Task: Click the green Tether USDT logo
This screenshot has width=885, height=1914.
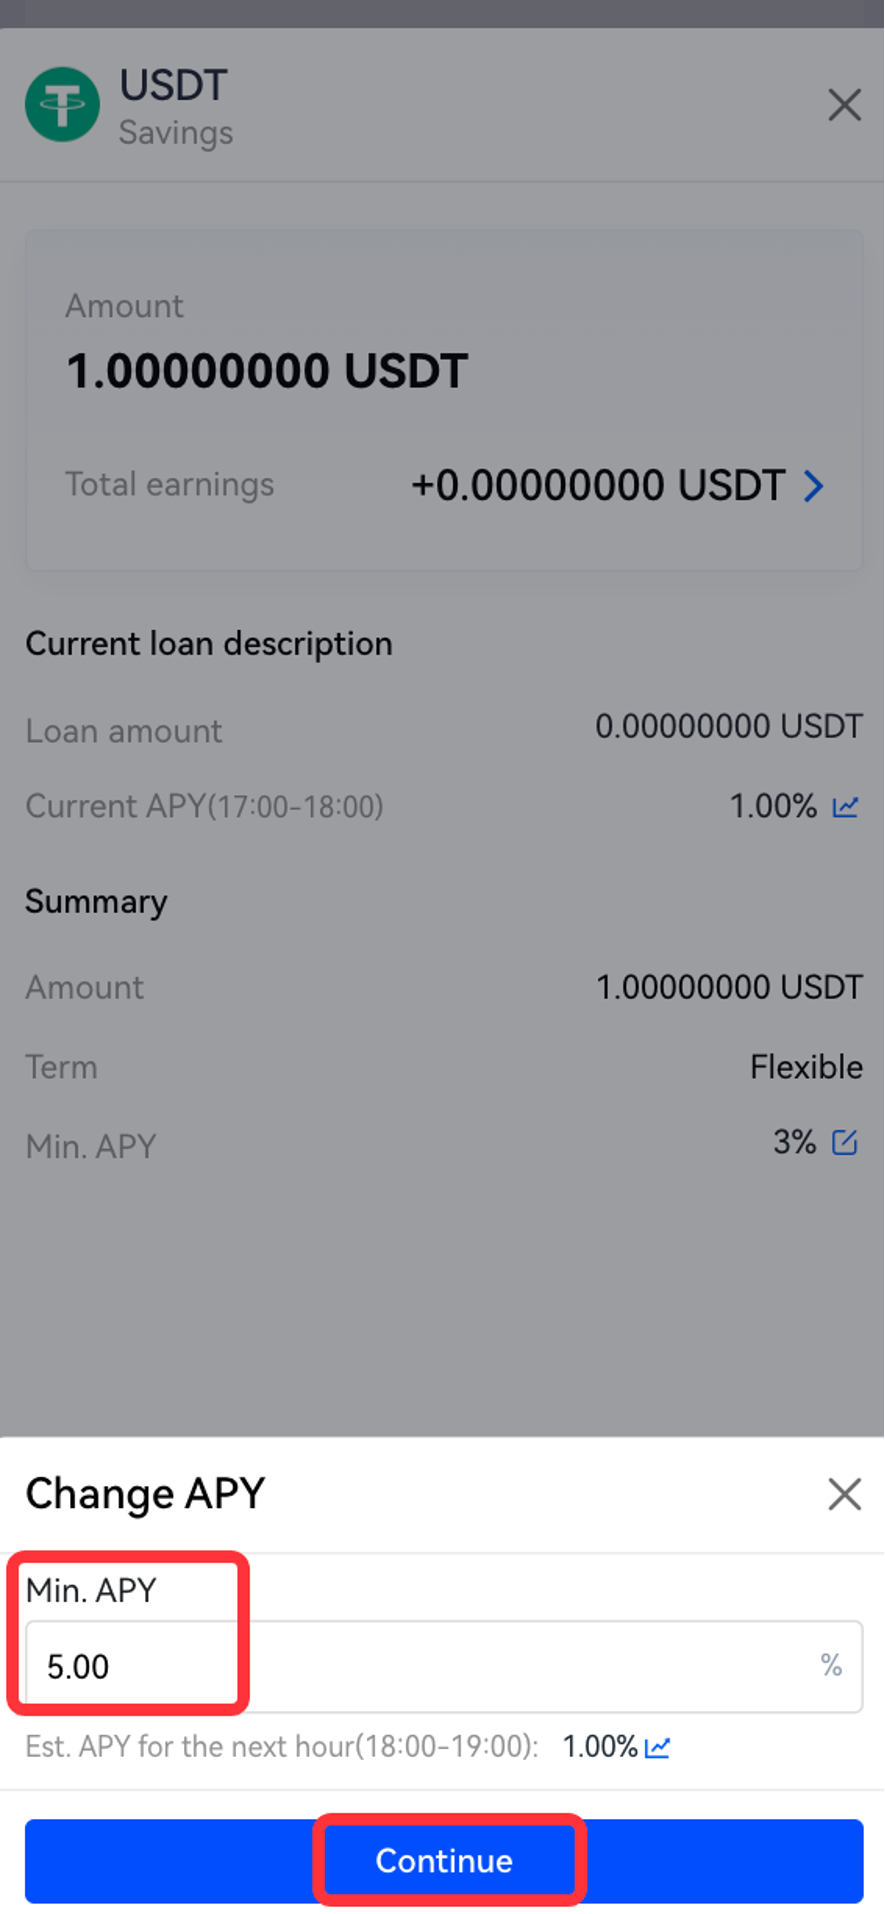Action: (62, 104)
